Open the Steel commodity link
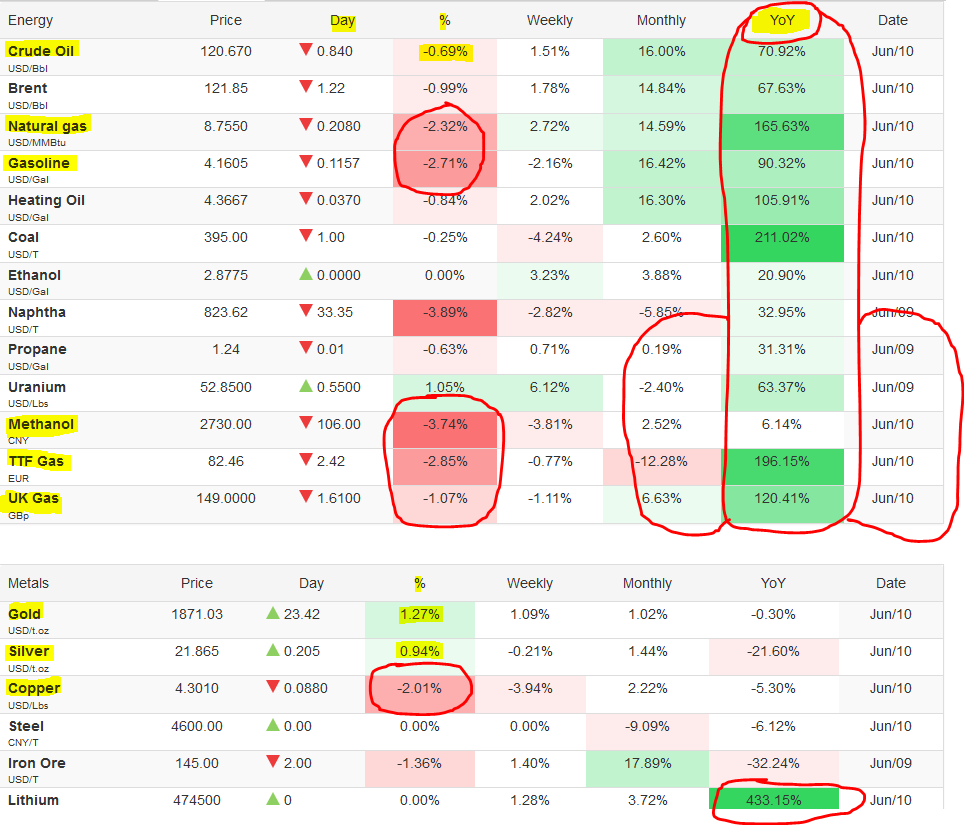The image size is (964, 825). (26, 726)
